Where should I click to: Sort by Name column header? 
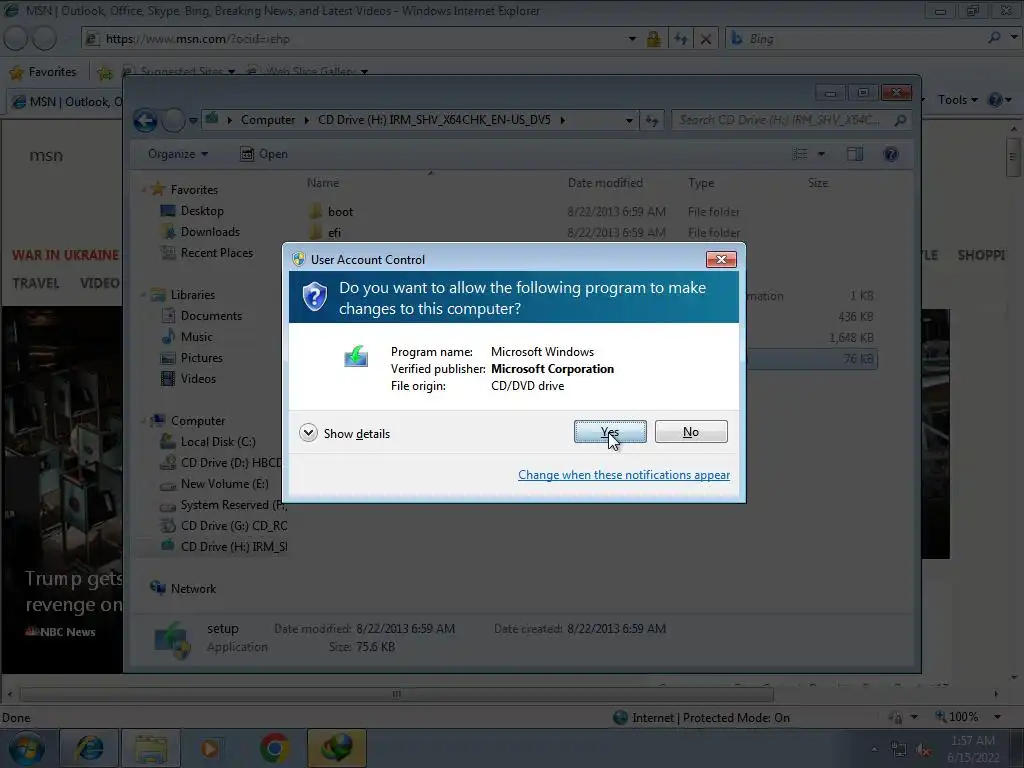point(323,183)
